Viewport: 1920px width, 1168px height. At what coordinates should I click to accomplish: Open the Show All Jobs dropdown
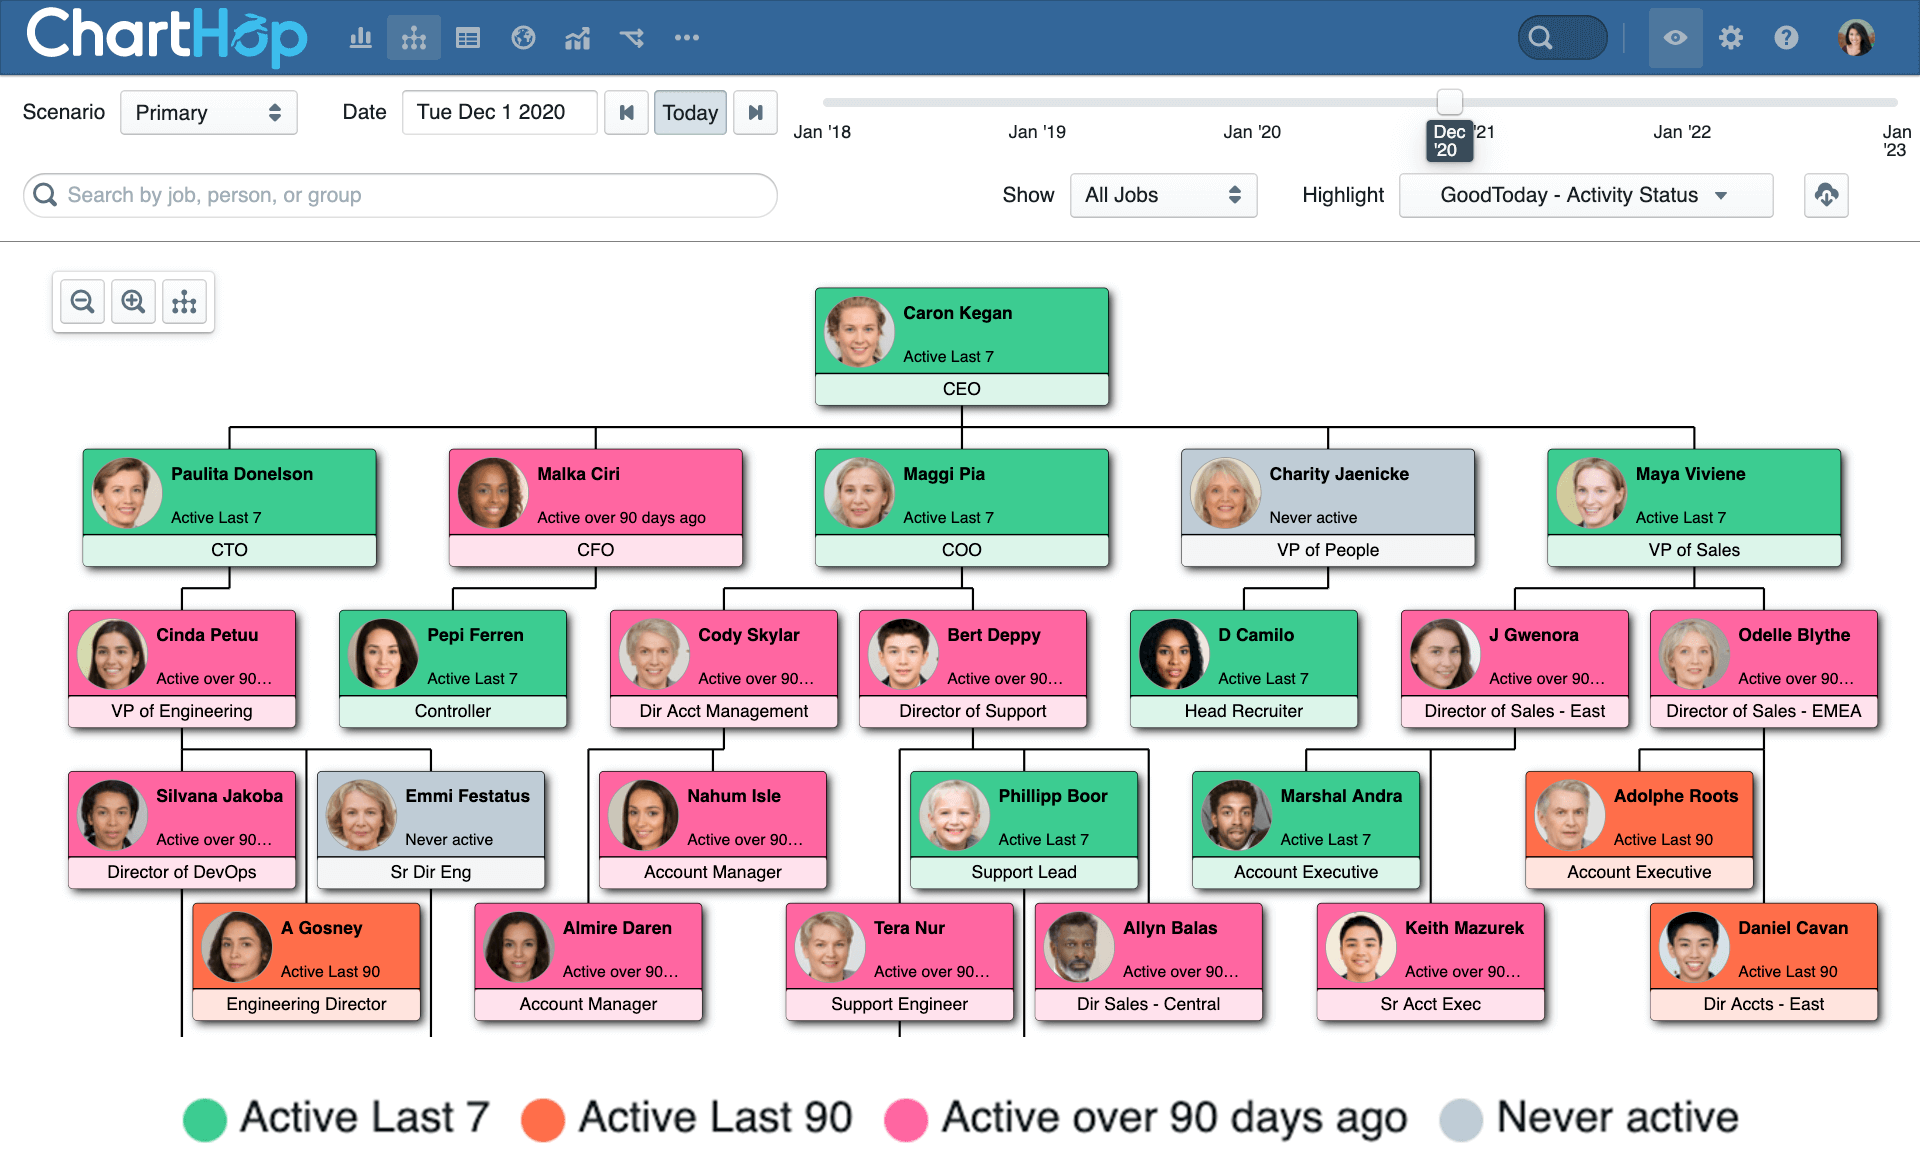click(1162, 195)
